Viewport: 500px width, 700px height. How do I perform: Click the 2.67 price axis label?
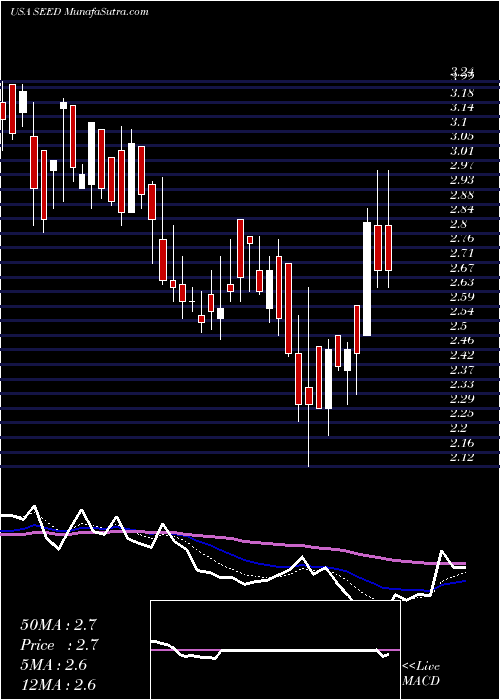(x=462, y=268)
